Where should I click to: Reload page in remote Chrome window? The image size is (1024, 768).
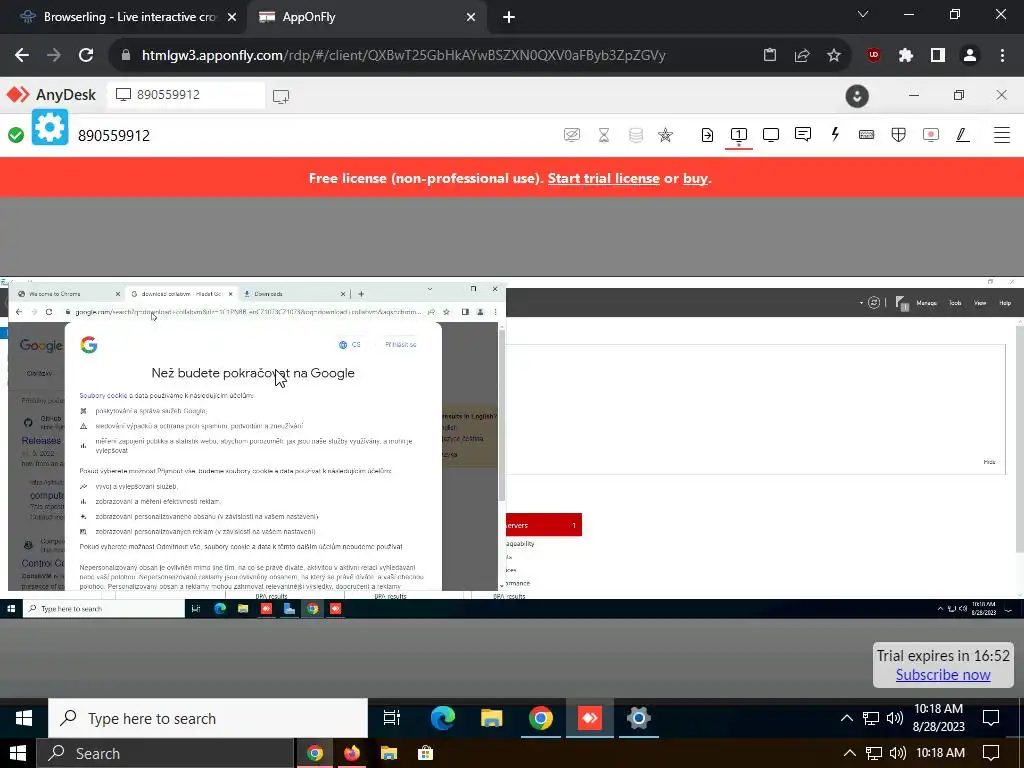[x=49, y=312]
